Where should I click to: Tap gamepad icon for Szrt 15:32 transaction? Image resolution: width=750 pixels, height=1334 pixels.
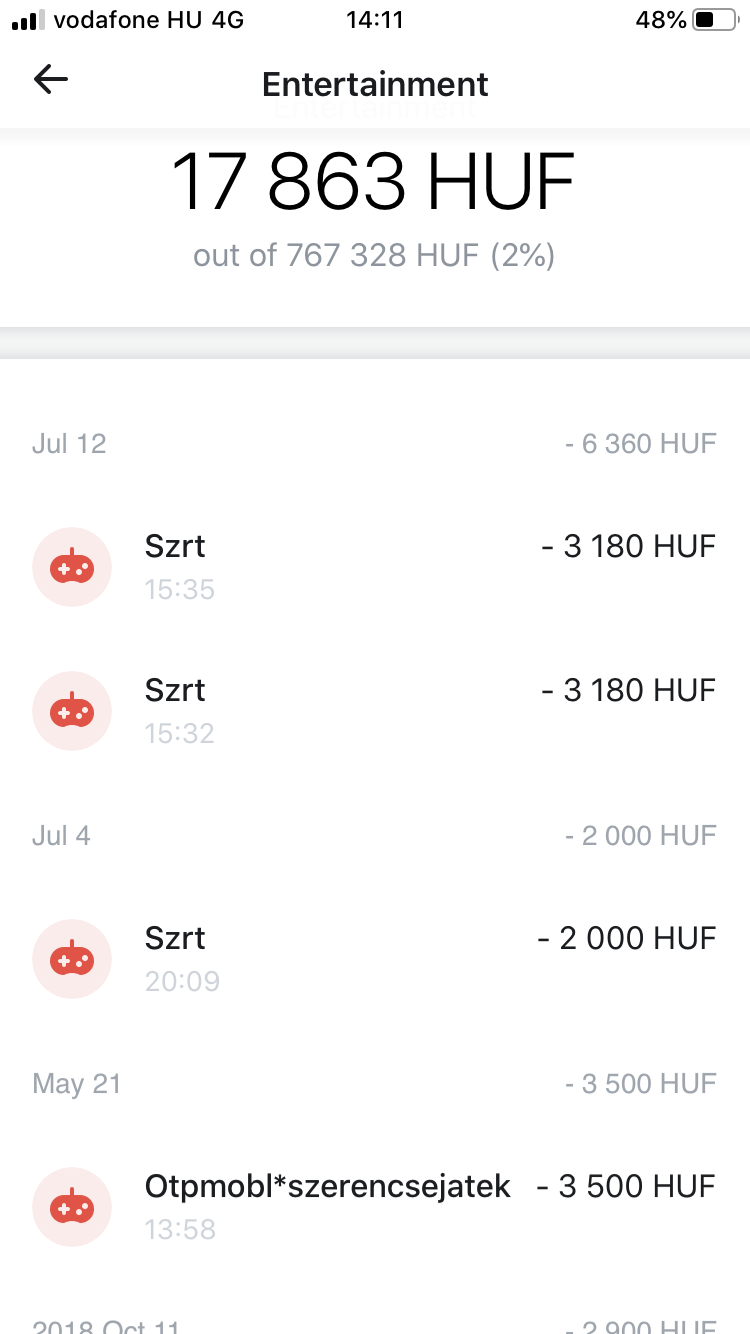tap(72, 710)
